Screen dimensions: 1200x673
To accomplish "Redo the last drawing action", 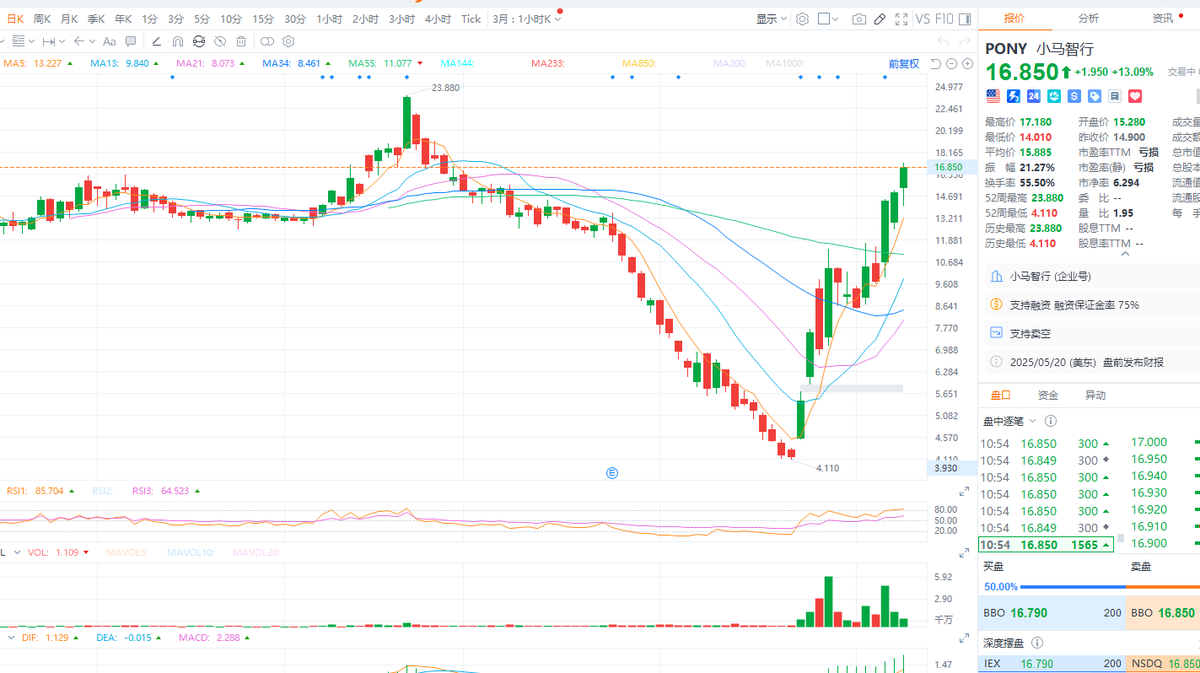I will tap(965, 41).
